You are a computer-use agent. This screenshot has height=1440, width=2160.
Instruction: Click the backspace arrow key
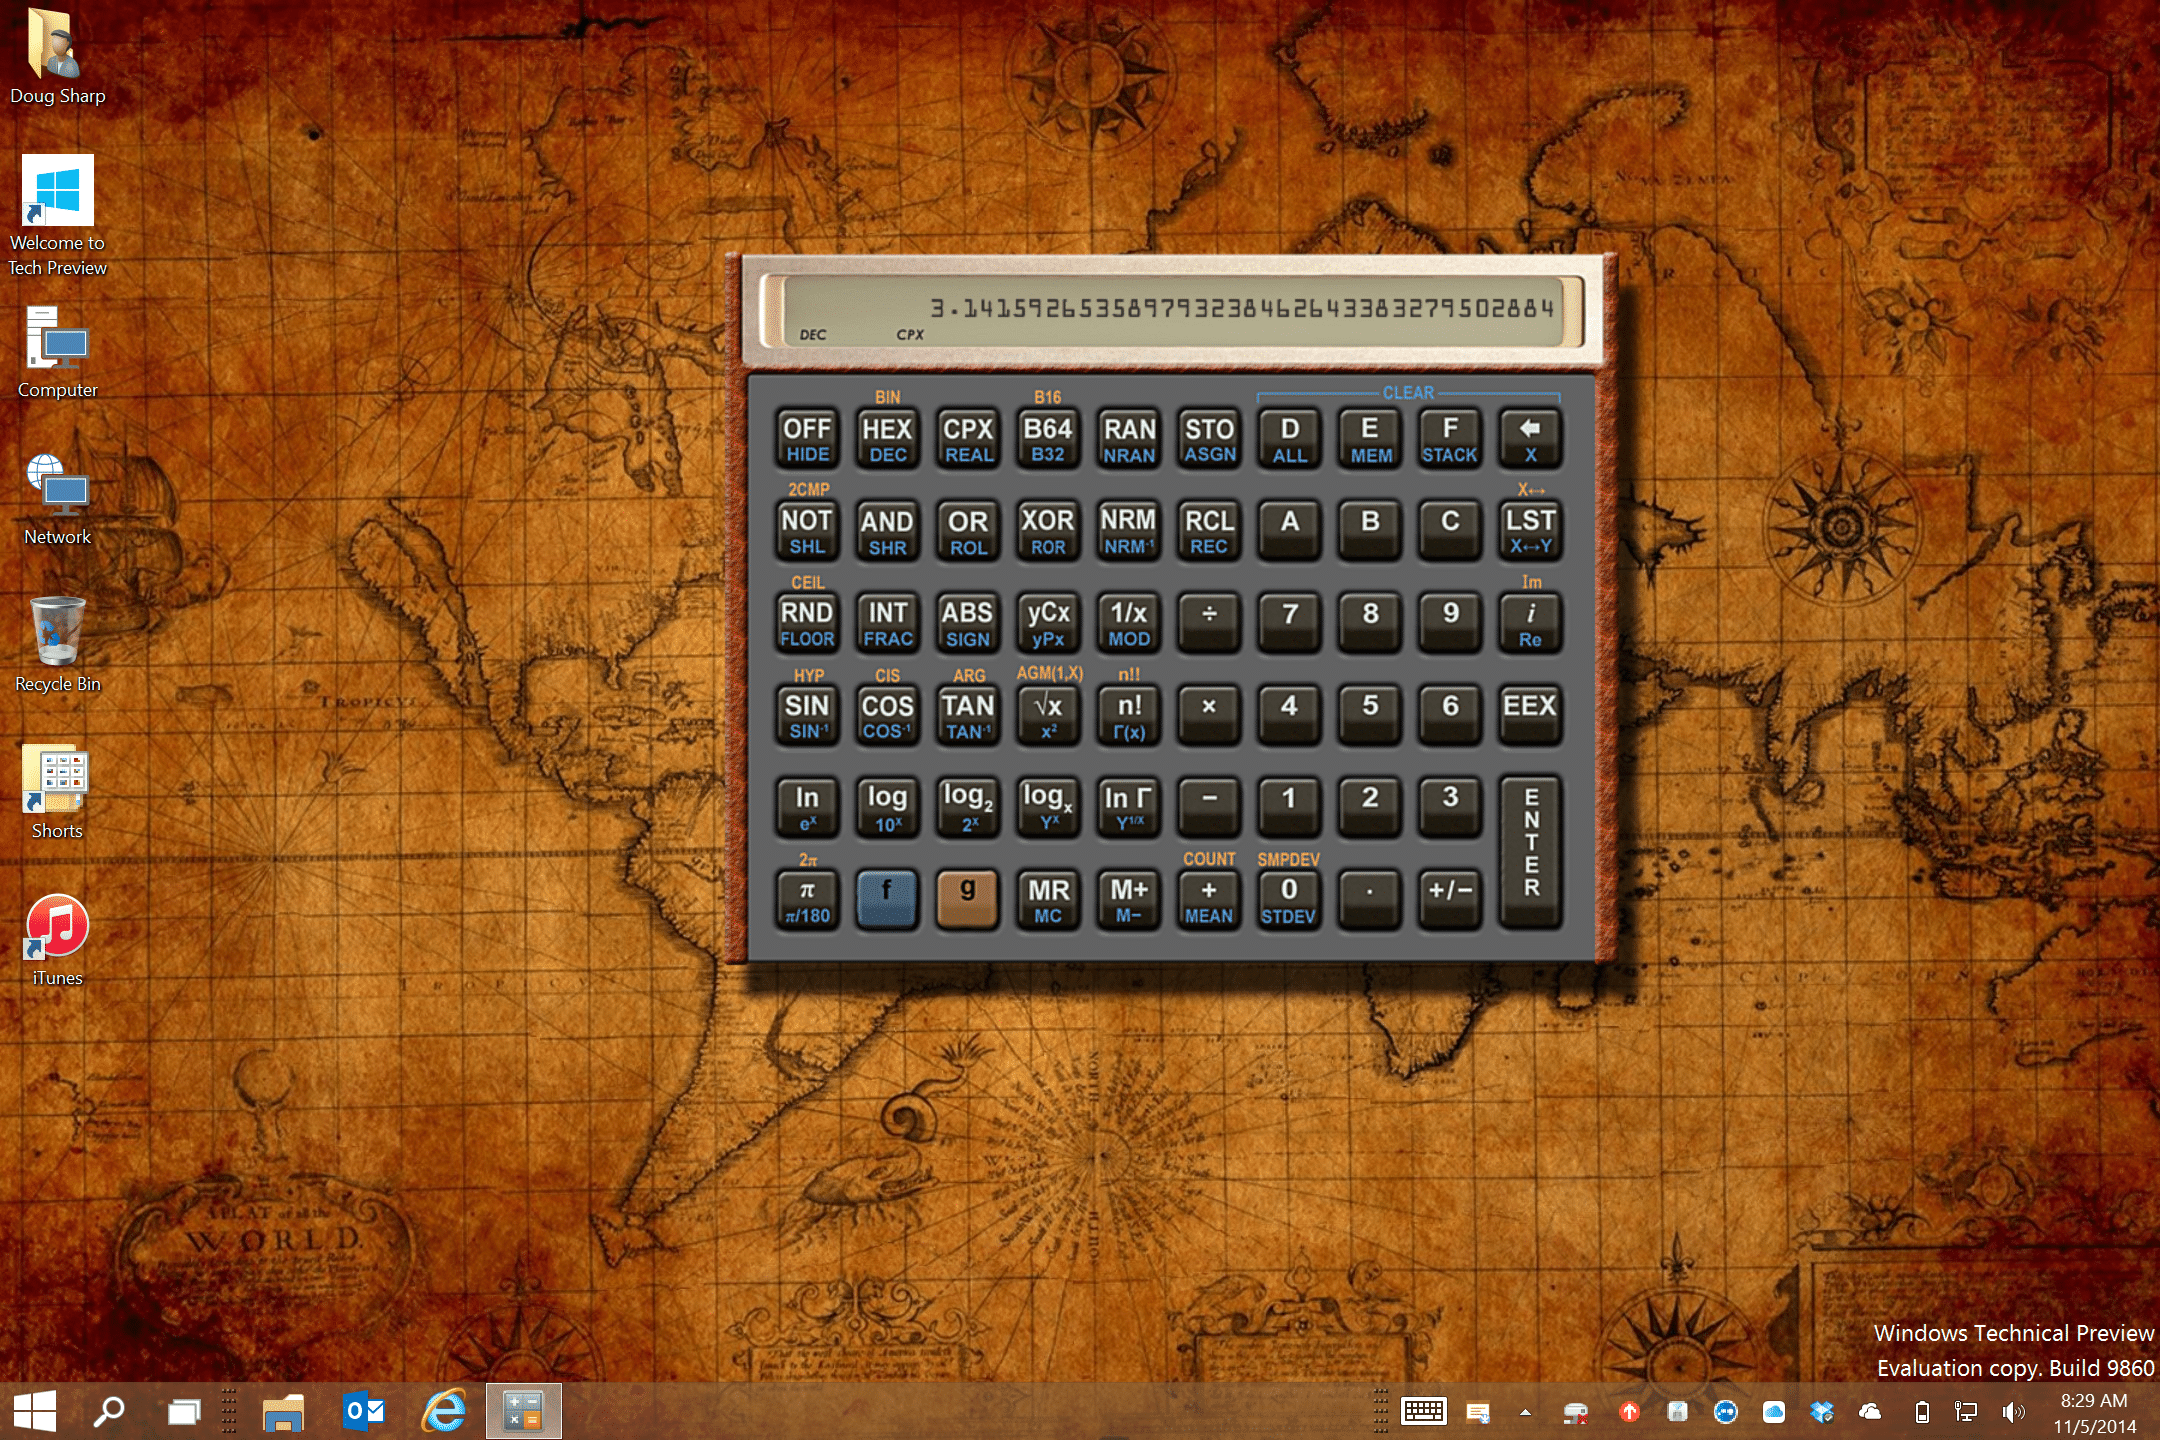pyautogui.click(x=1530, y=439)
